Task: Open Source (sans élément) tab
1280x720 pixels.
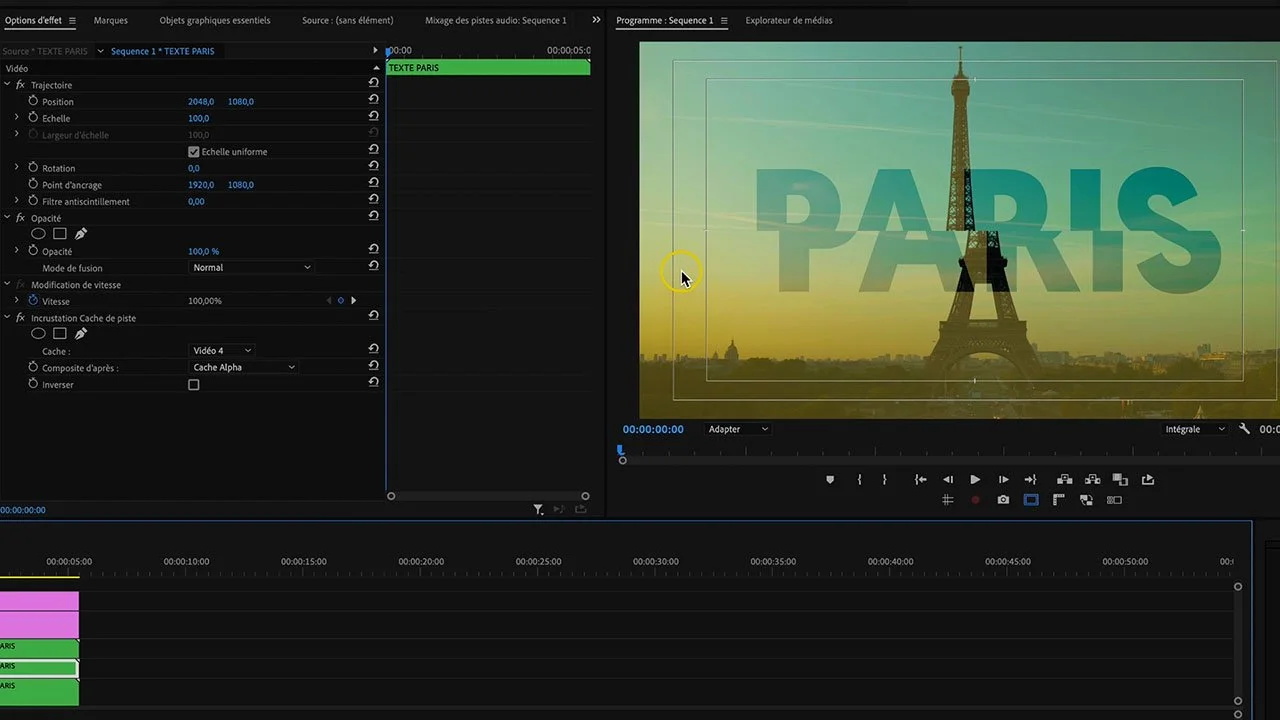Action: tap(348, 20)
